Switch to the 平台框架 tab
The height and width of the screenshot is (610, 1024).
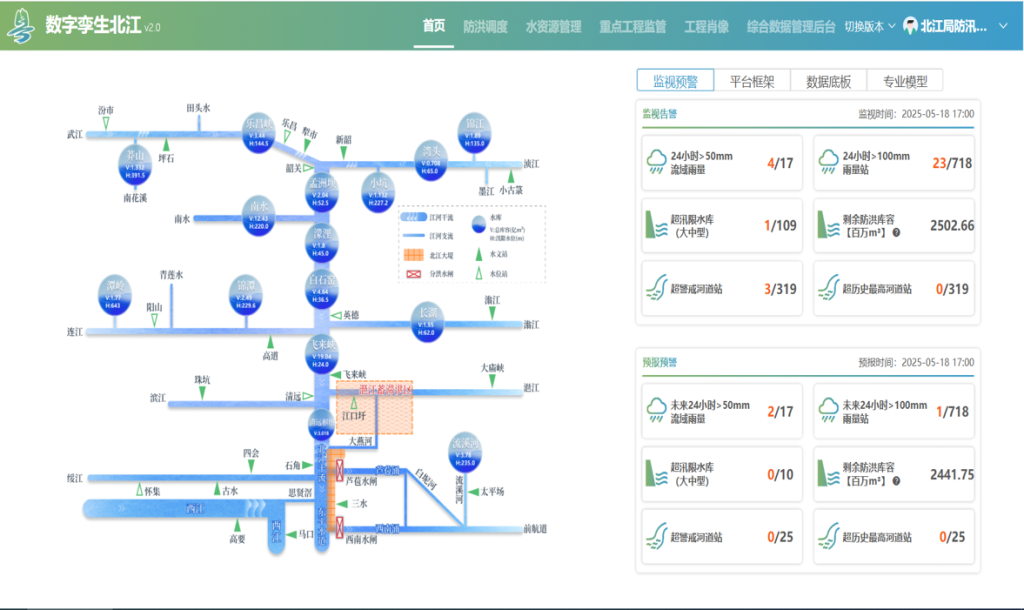point(752,81)
